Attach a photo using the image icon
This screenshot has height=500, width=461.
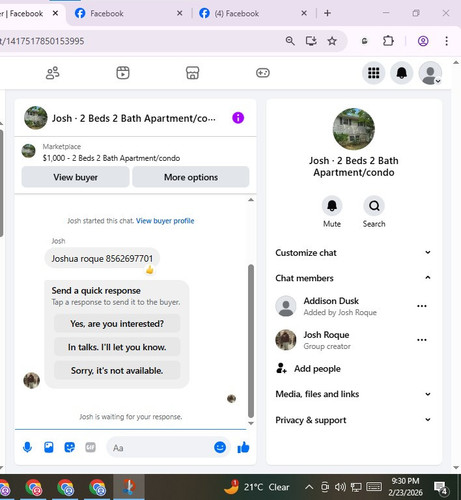[49, 447]
